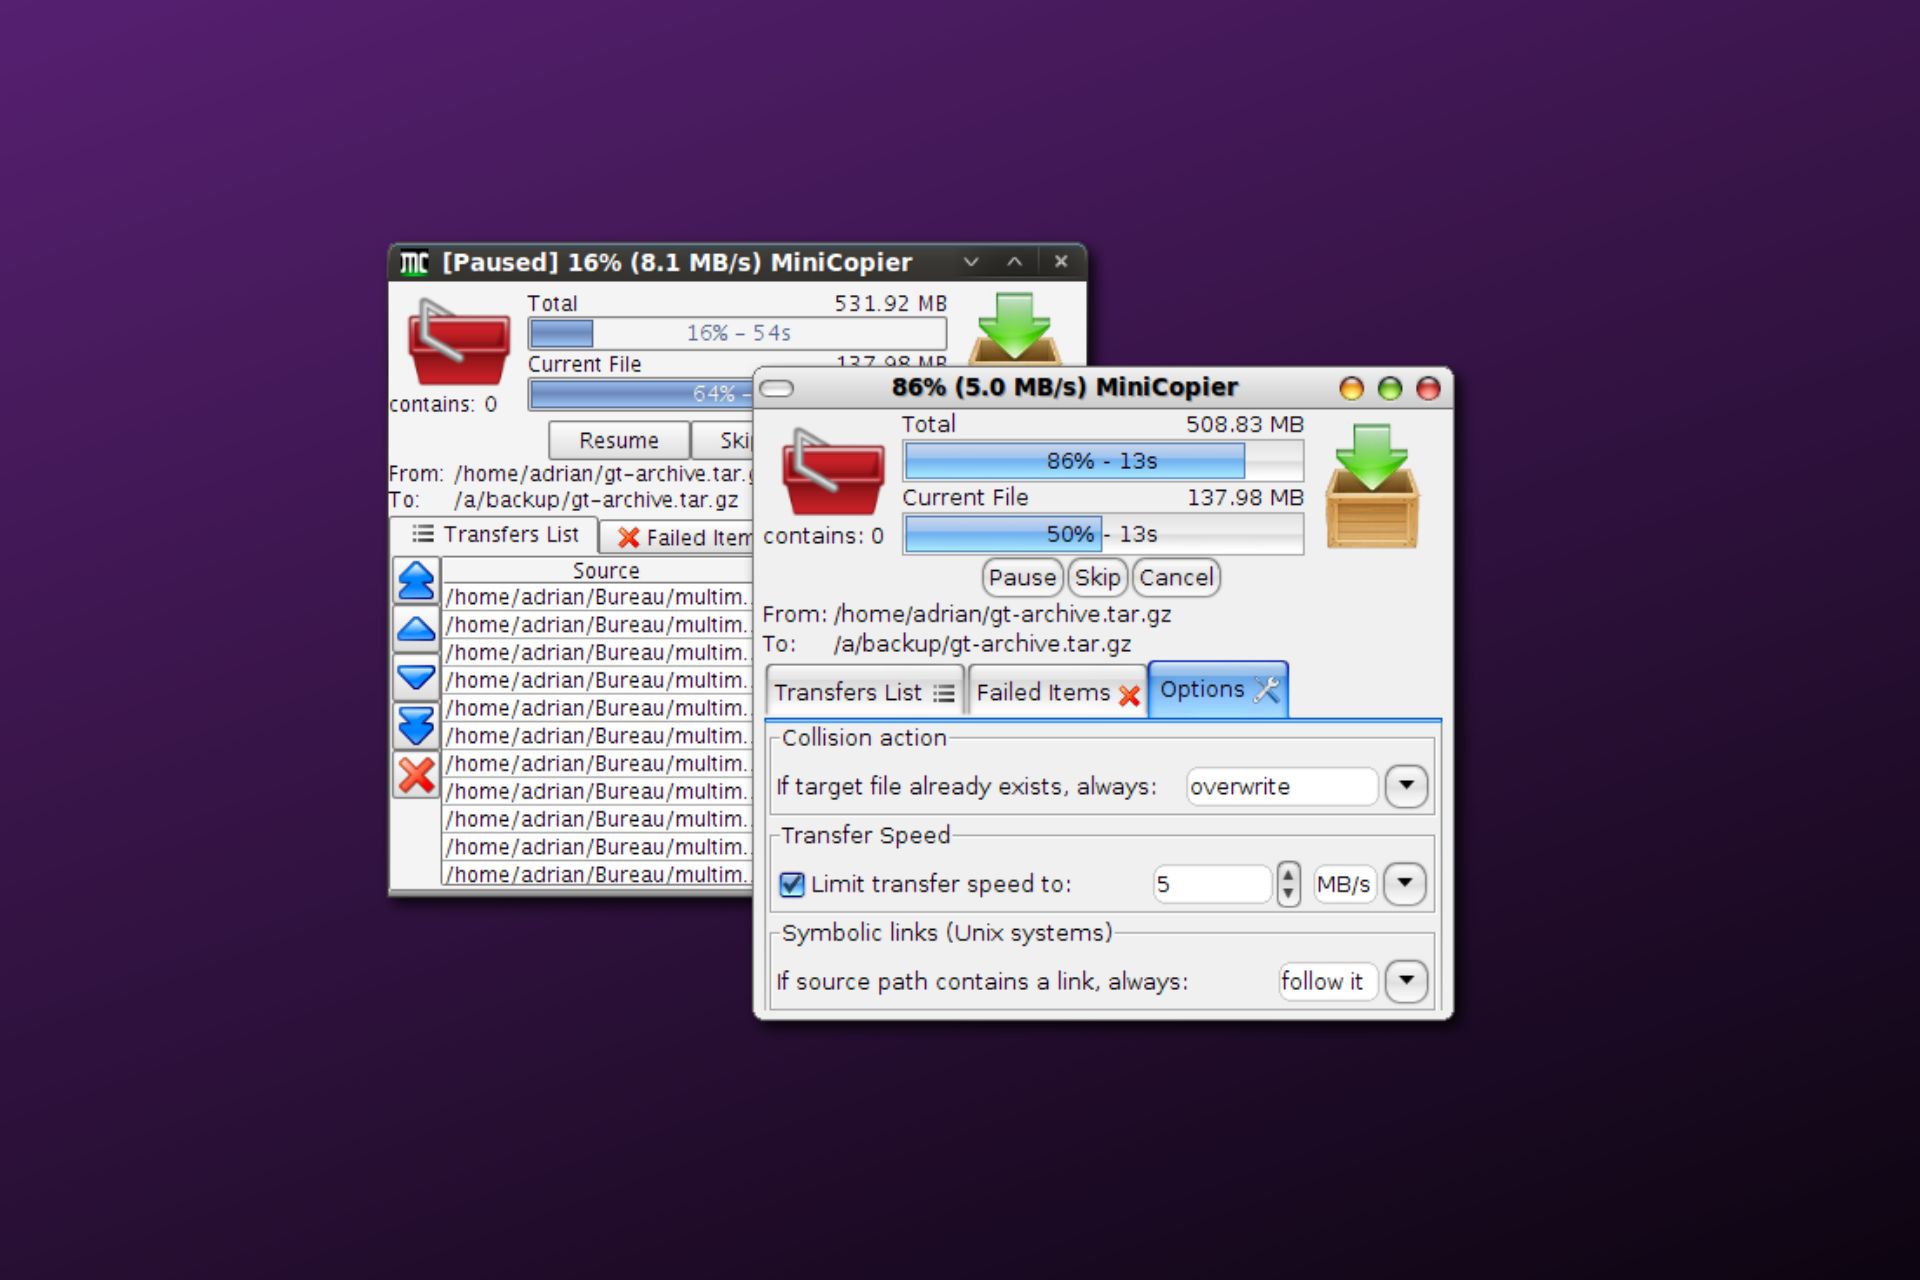Move selected transfer down one position

416,677
